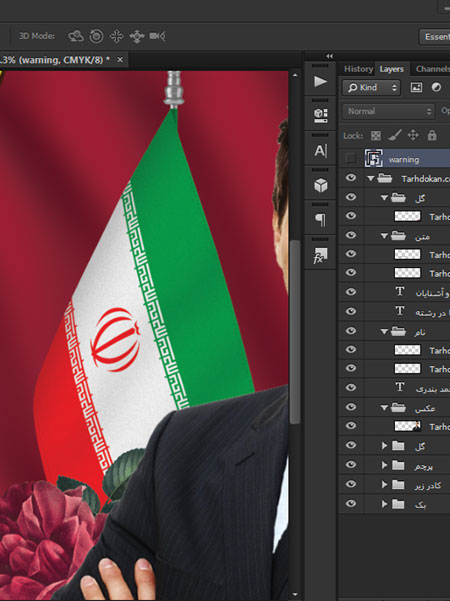The width and height of the screenshot is (450, 601).
Task: Open the Kind filter dropdown
Action: pos(371,88)
